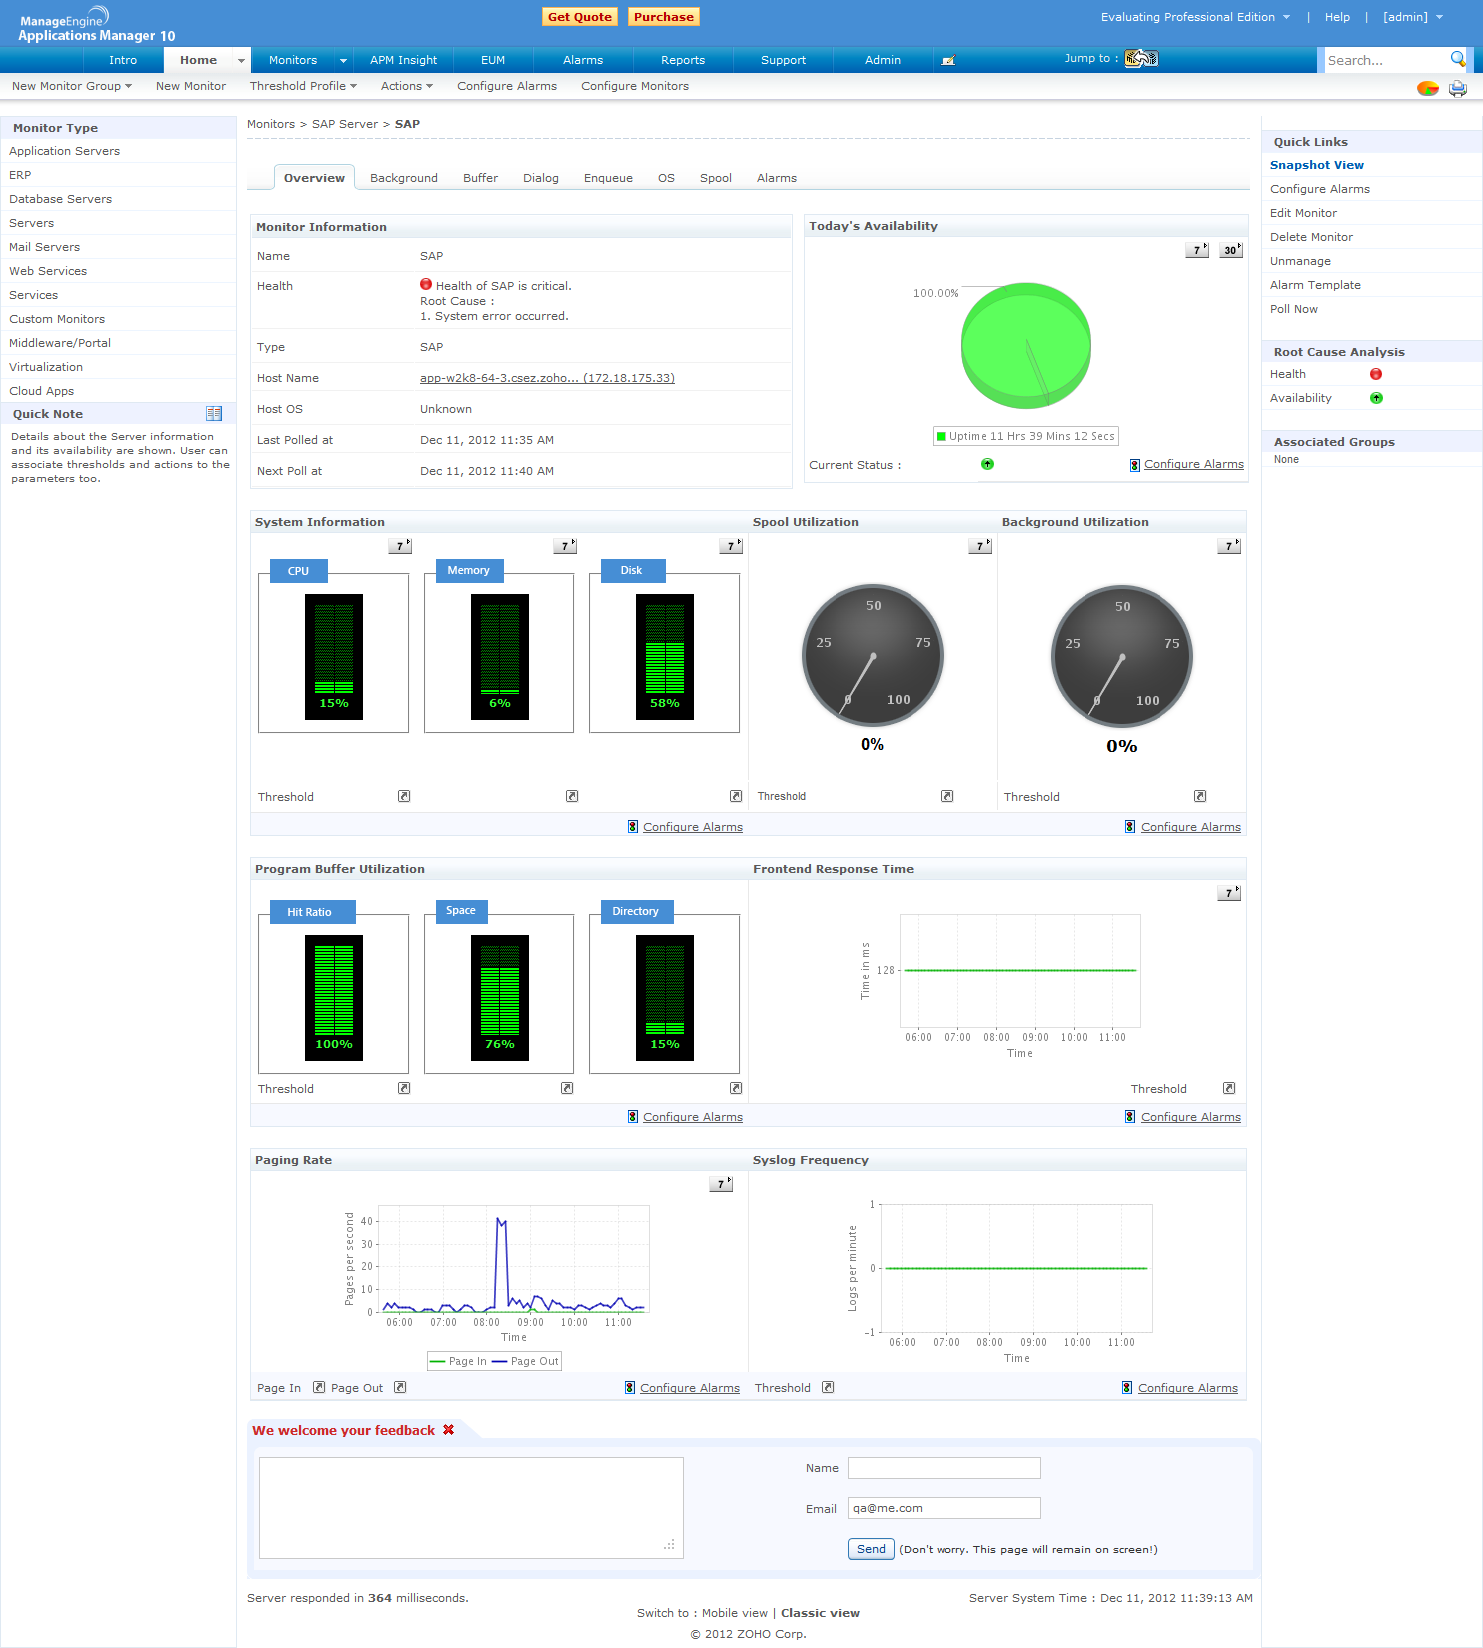Click the Page In threshold icon
1483x1648 pixels.
(x=319, y=1387)
